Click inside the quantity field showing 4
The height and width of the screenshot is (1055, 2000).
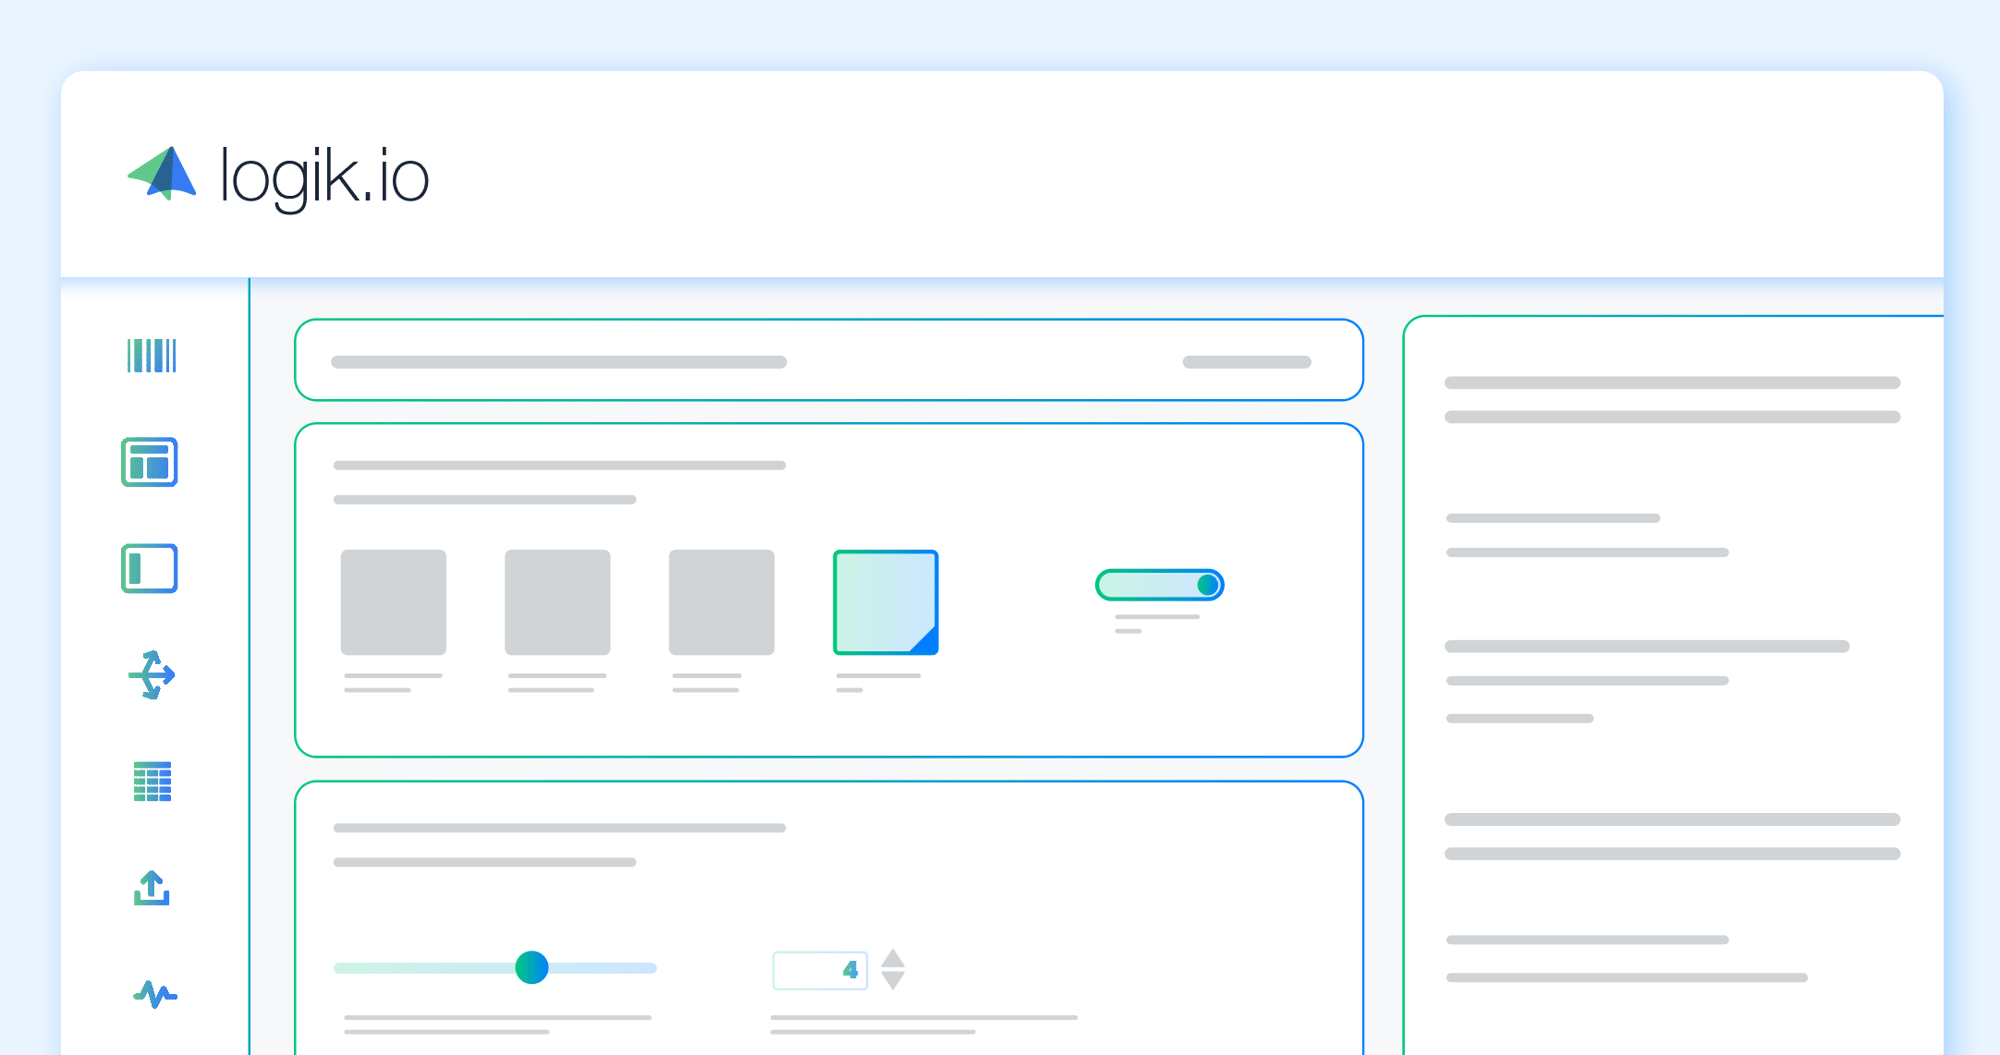coord(819,969)
